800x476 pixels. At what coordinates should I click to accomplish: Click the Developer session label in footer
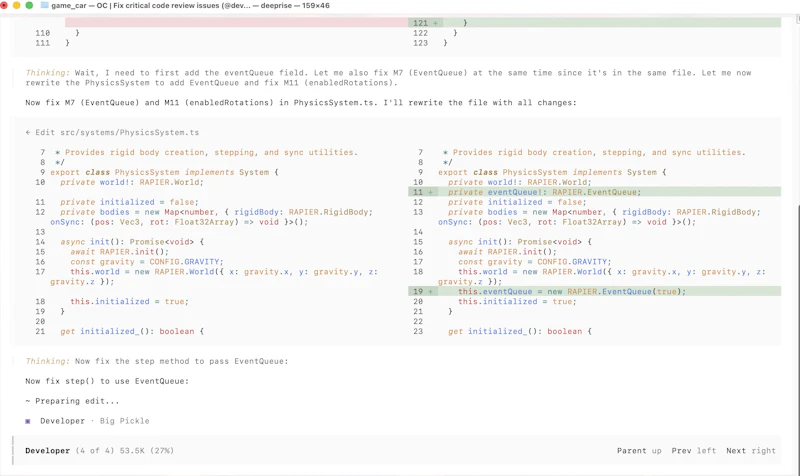(47, 450)
